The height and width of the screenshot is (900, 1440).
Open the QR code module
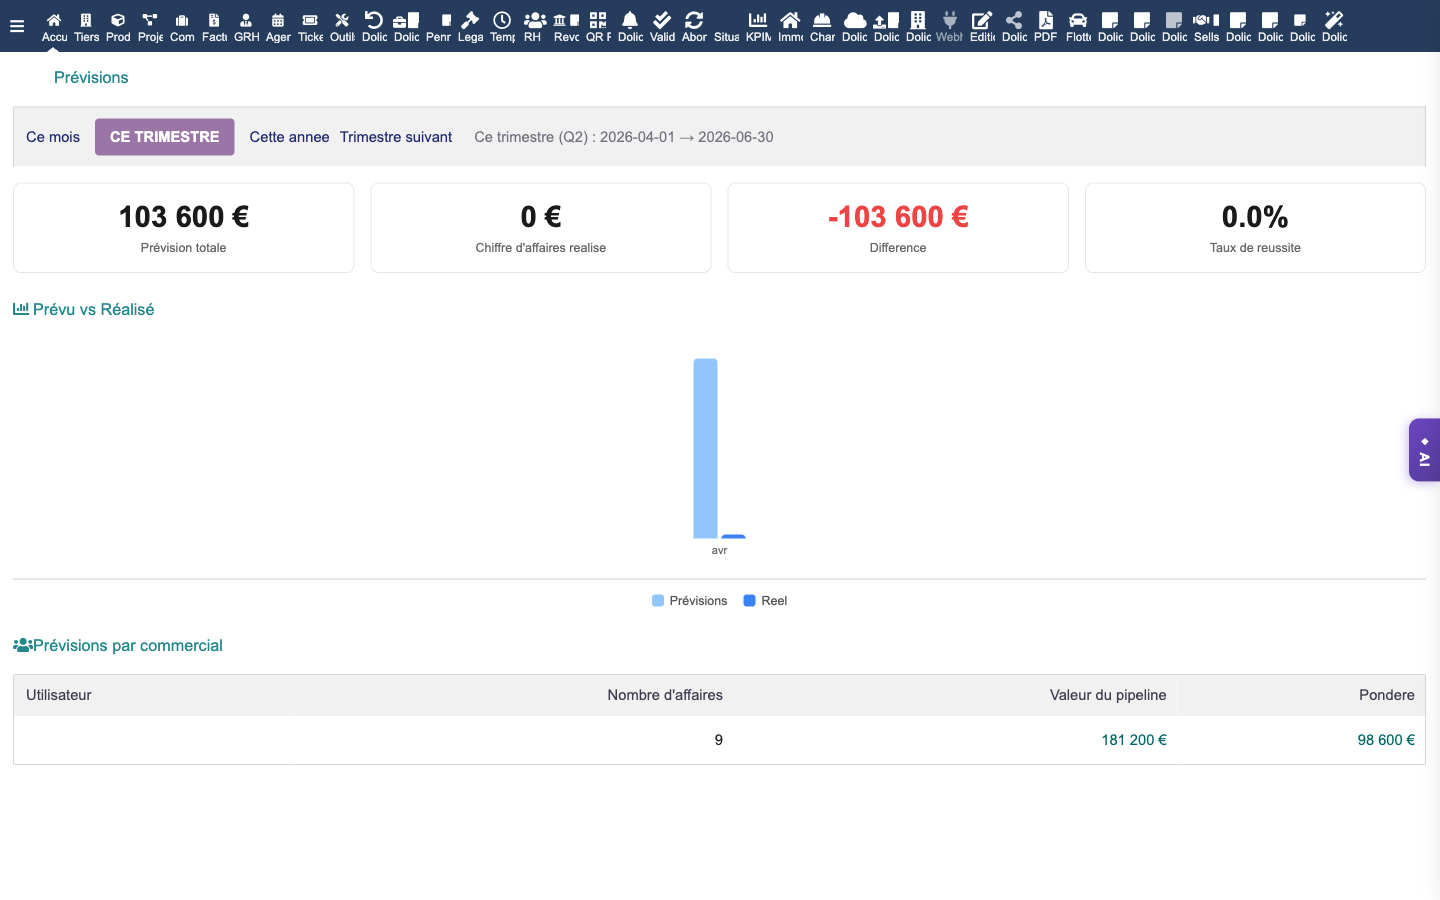point(598,27)
